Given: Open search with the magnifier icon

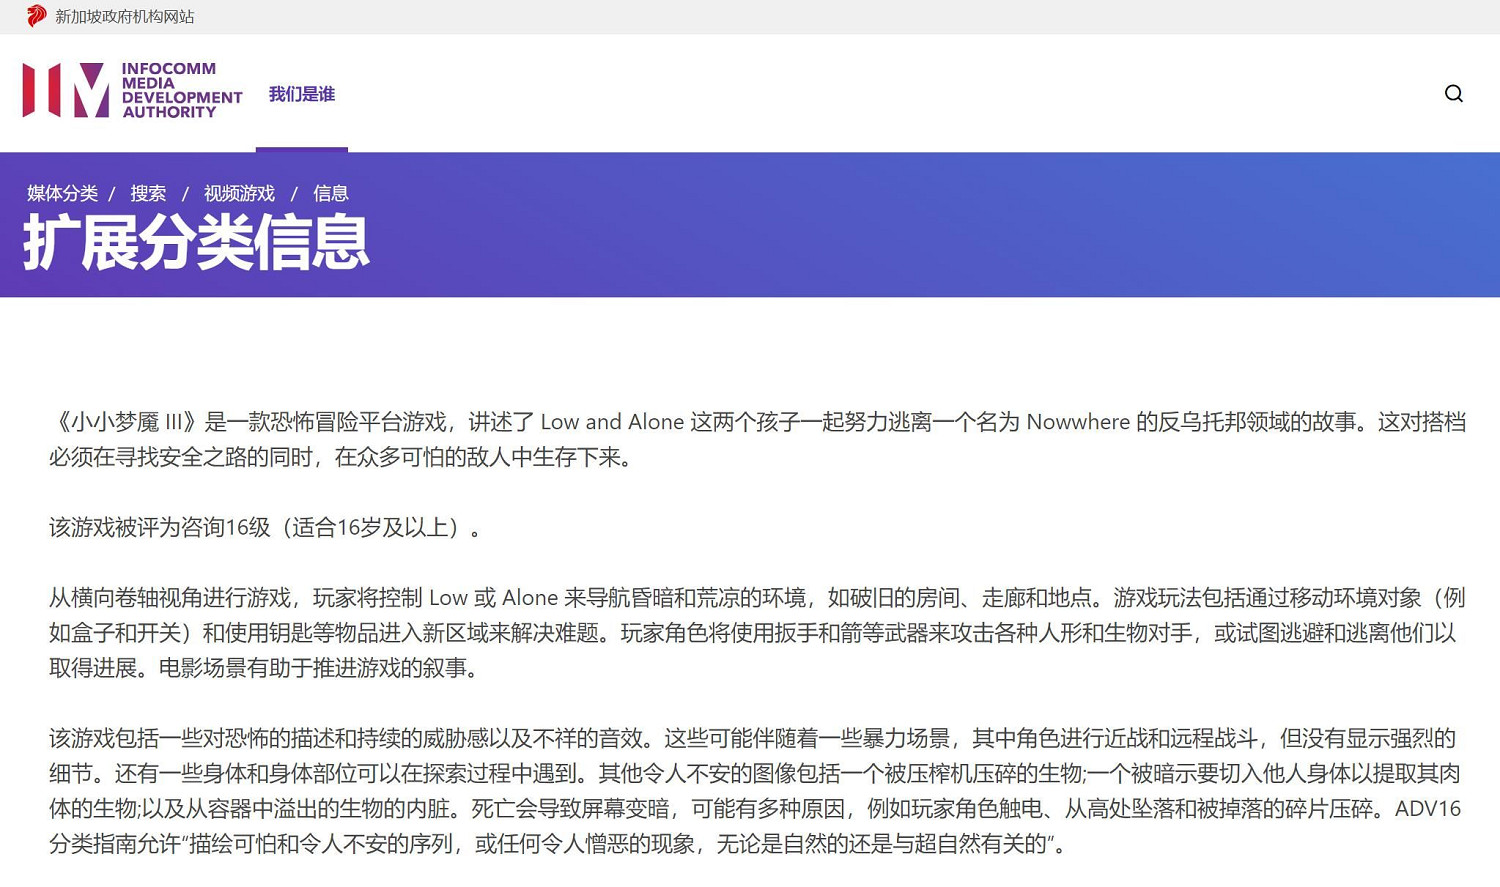Looking at the screenshot, I should pyautogui.click(x=1453, y=93).
